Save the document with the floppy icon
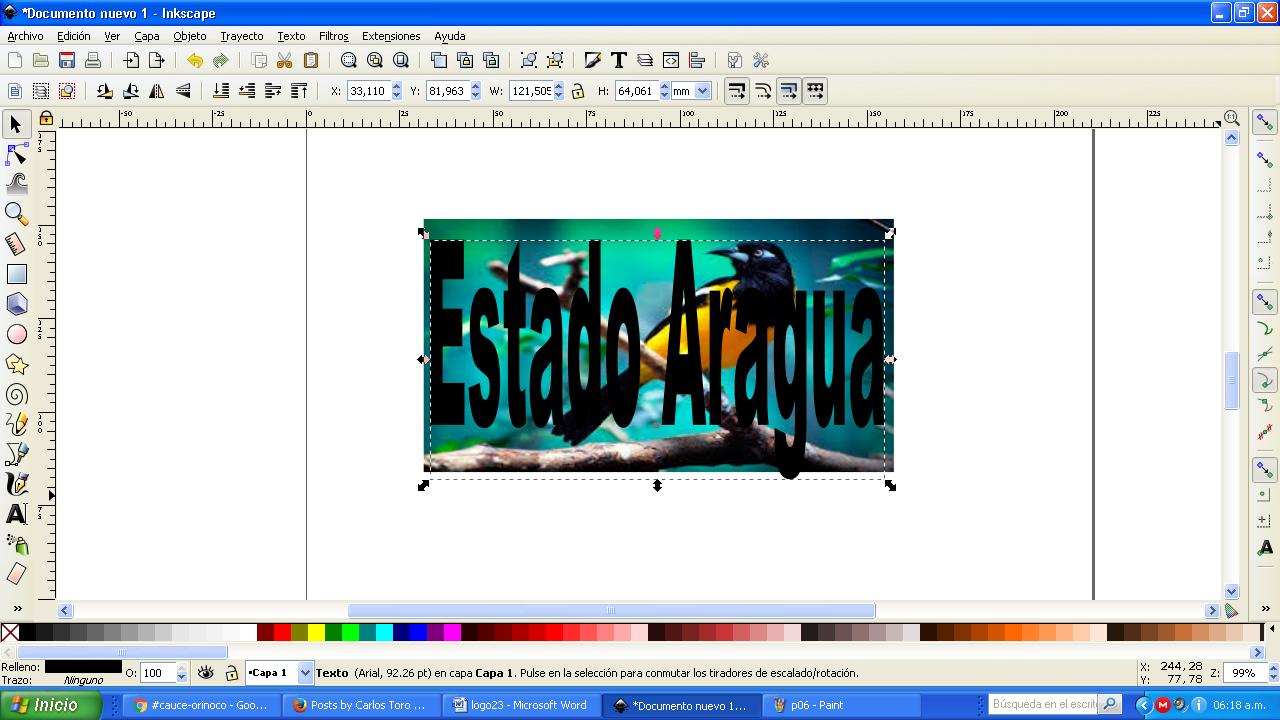 pos(67,61)
